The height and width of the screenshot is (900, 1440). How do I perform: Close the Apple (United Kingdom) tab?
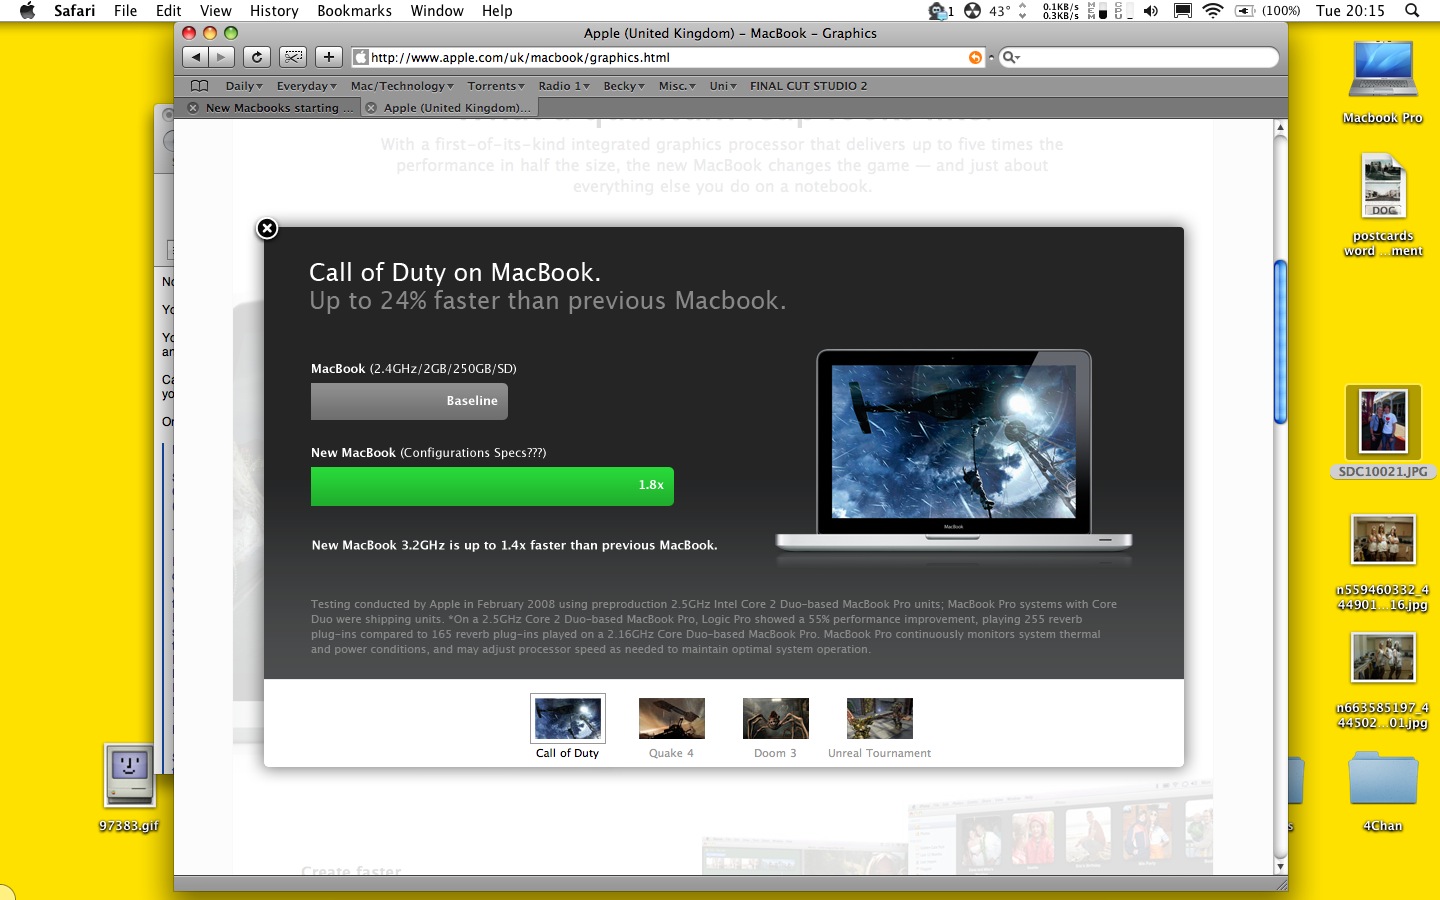point(371,108)
